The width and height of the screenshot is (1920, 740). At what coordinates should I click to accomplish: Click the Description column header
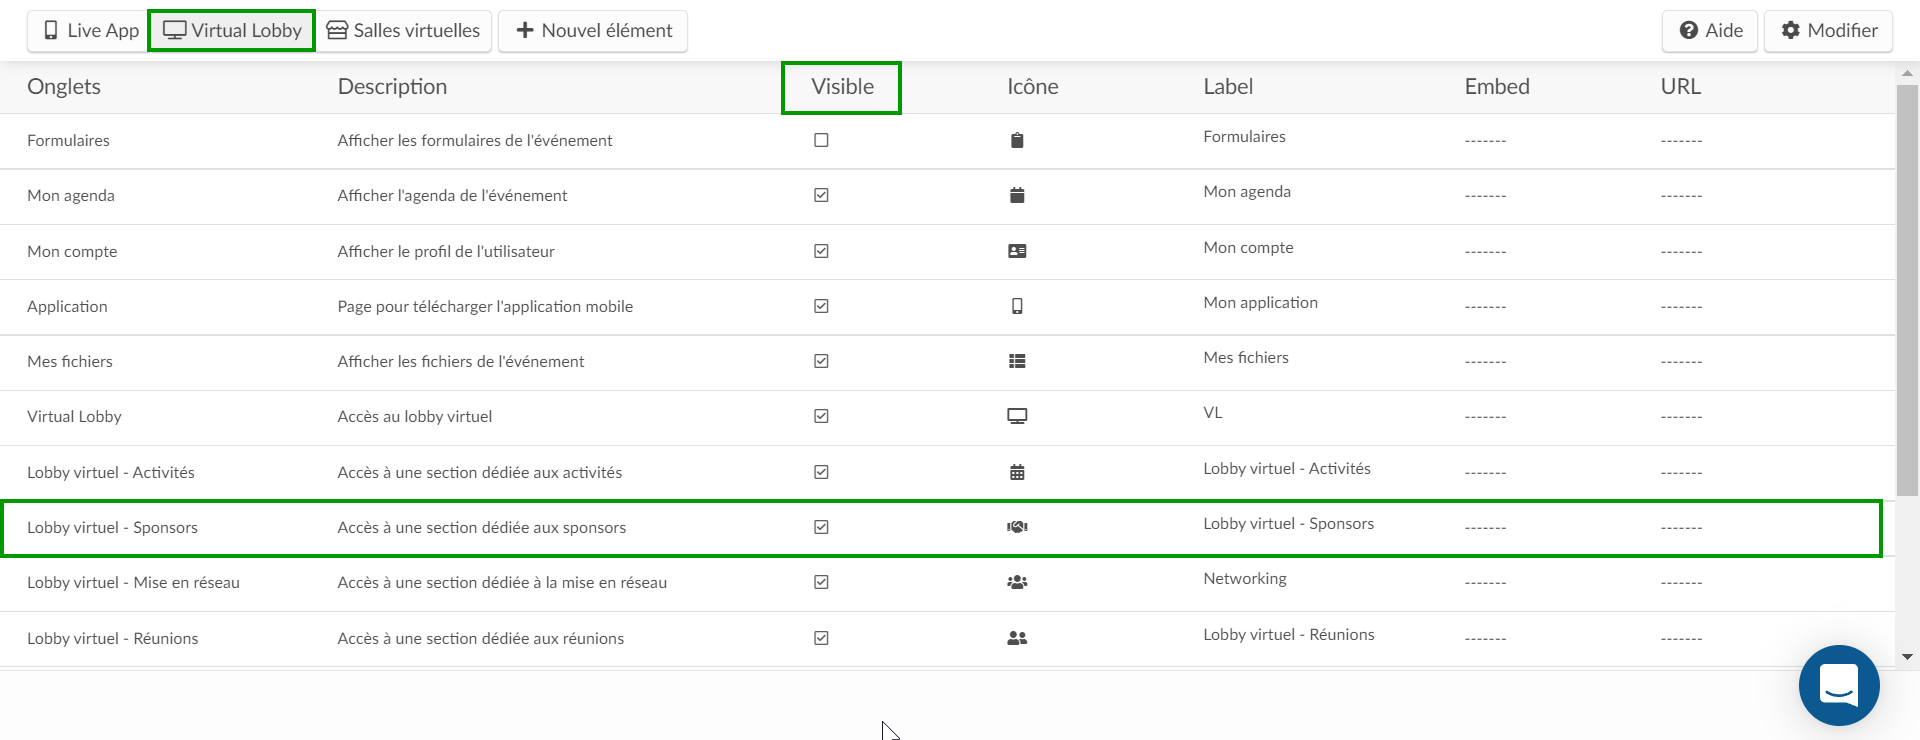[x=392, y=87]
